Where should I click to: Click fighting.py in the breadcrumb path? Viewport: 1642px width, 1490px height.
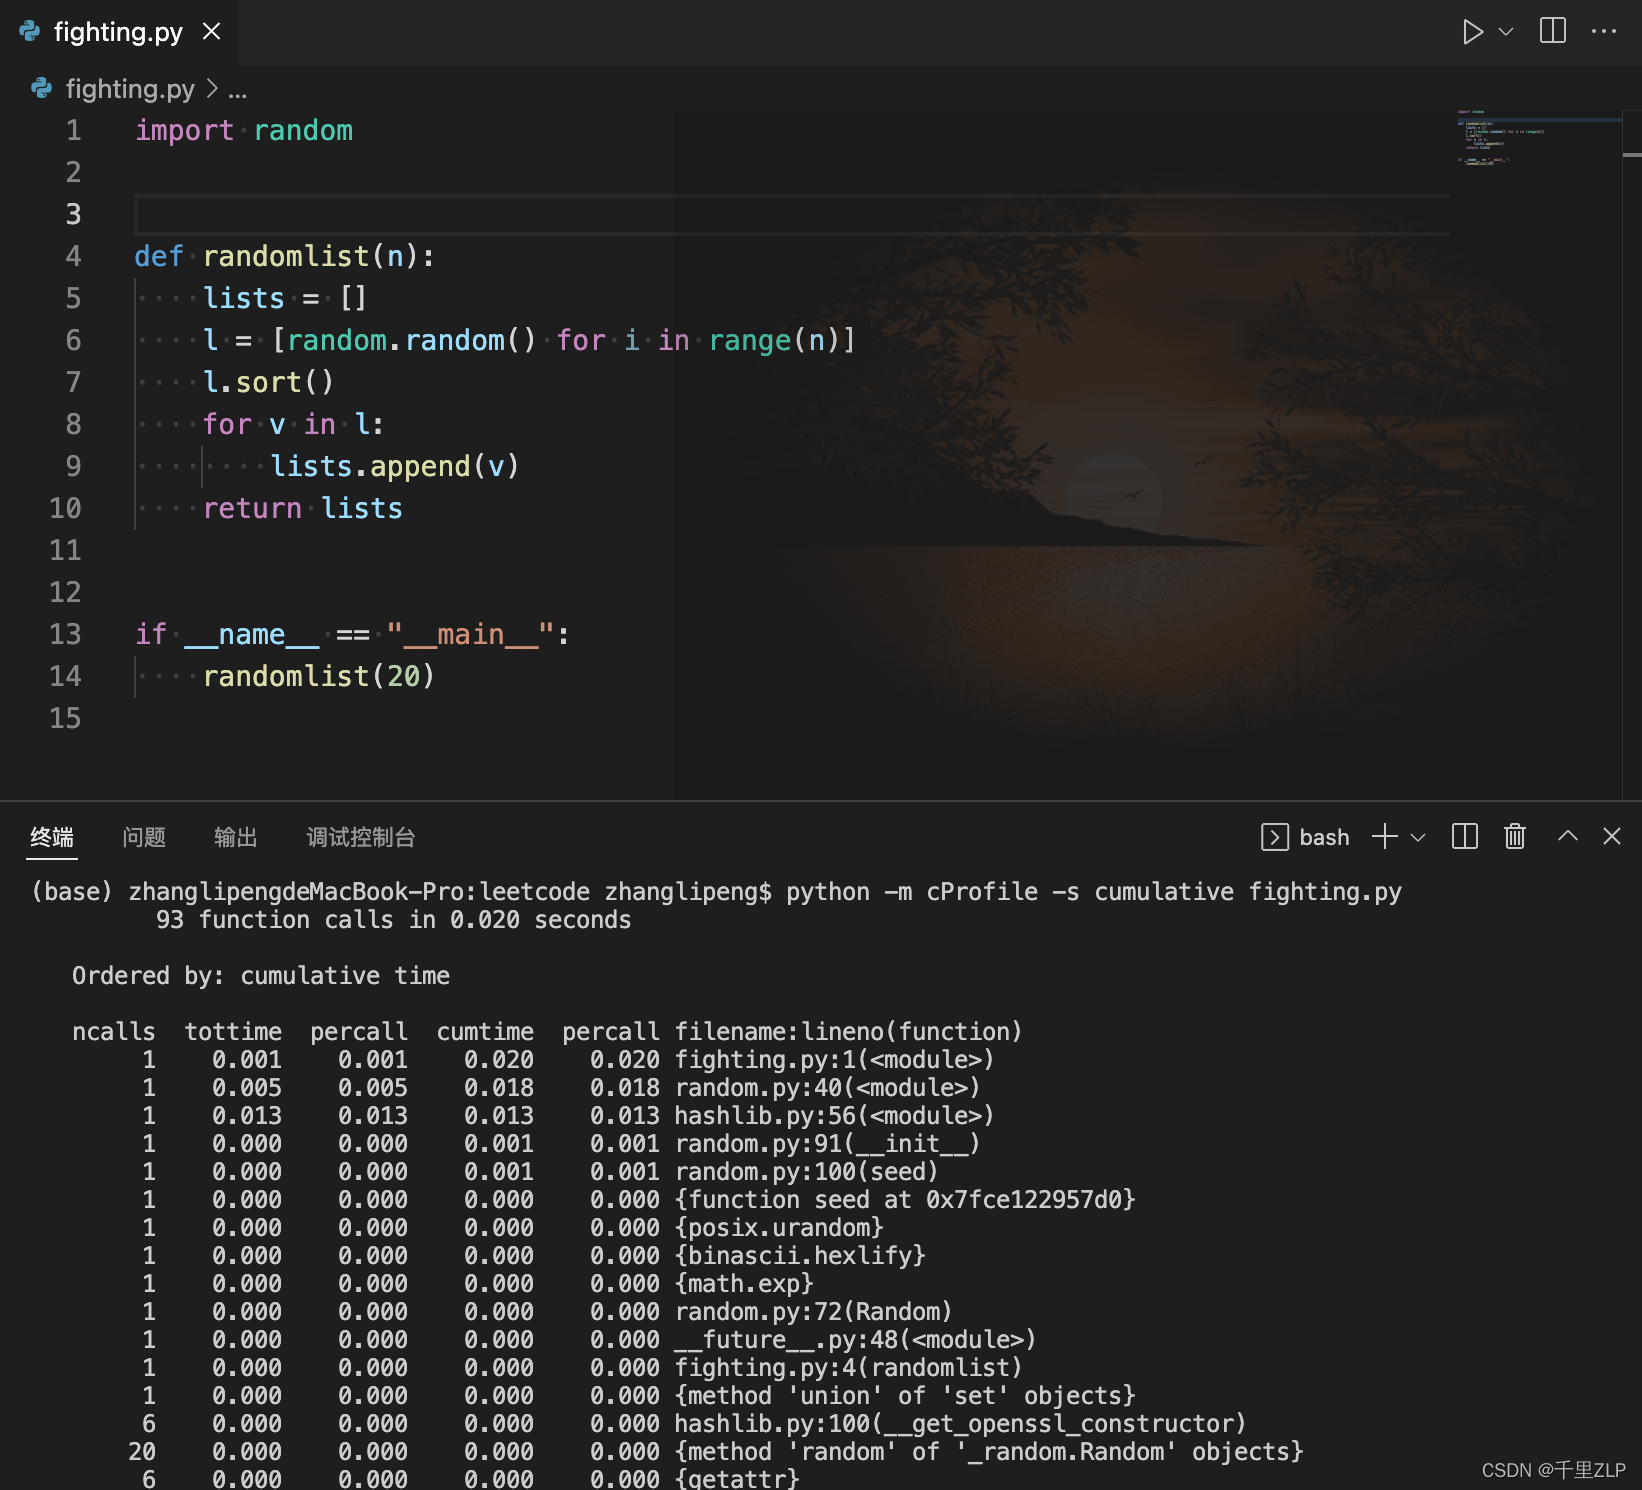[130, 89]
